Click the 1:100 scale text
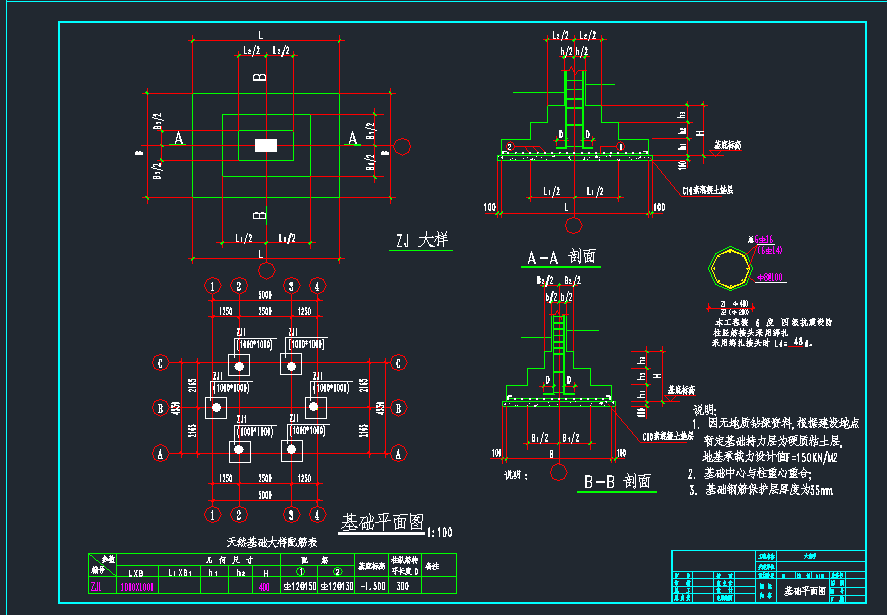Screen dimensions: 887x615 [439, 532]
